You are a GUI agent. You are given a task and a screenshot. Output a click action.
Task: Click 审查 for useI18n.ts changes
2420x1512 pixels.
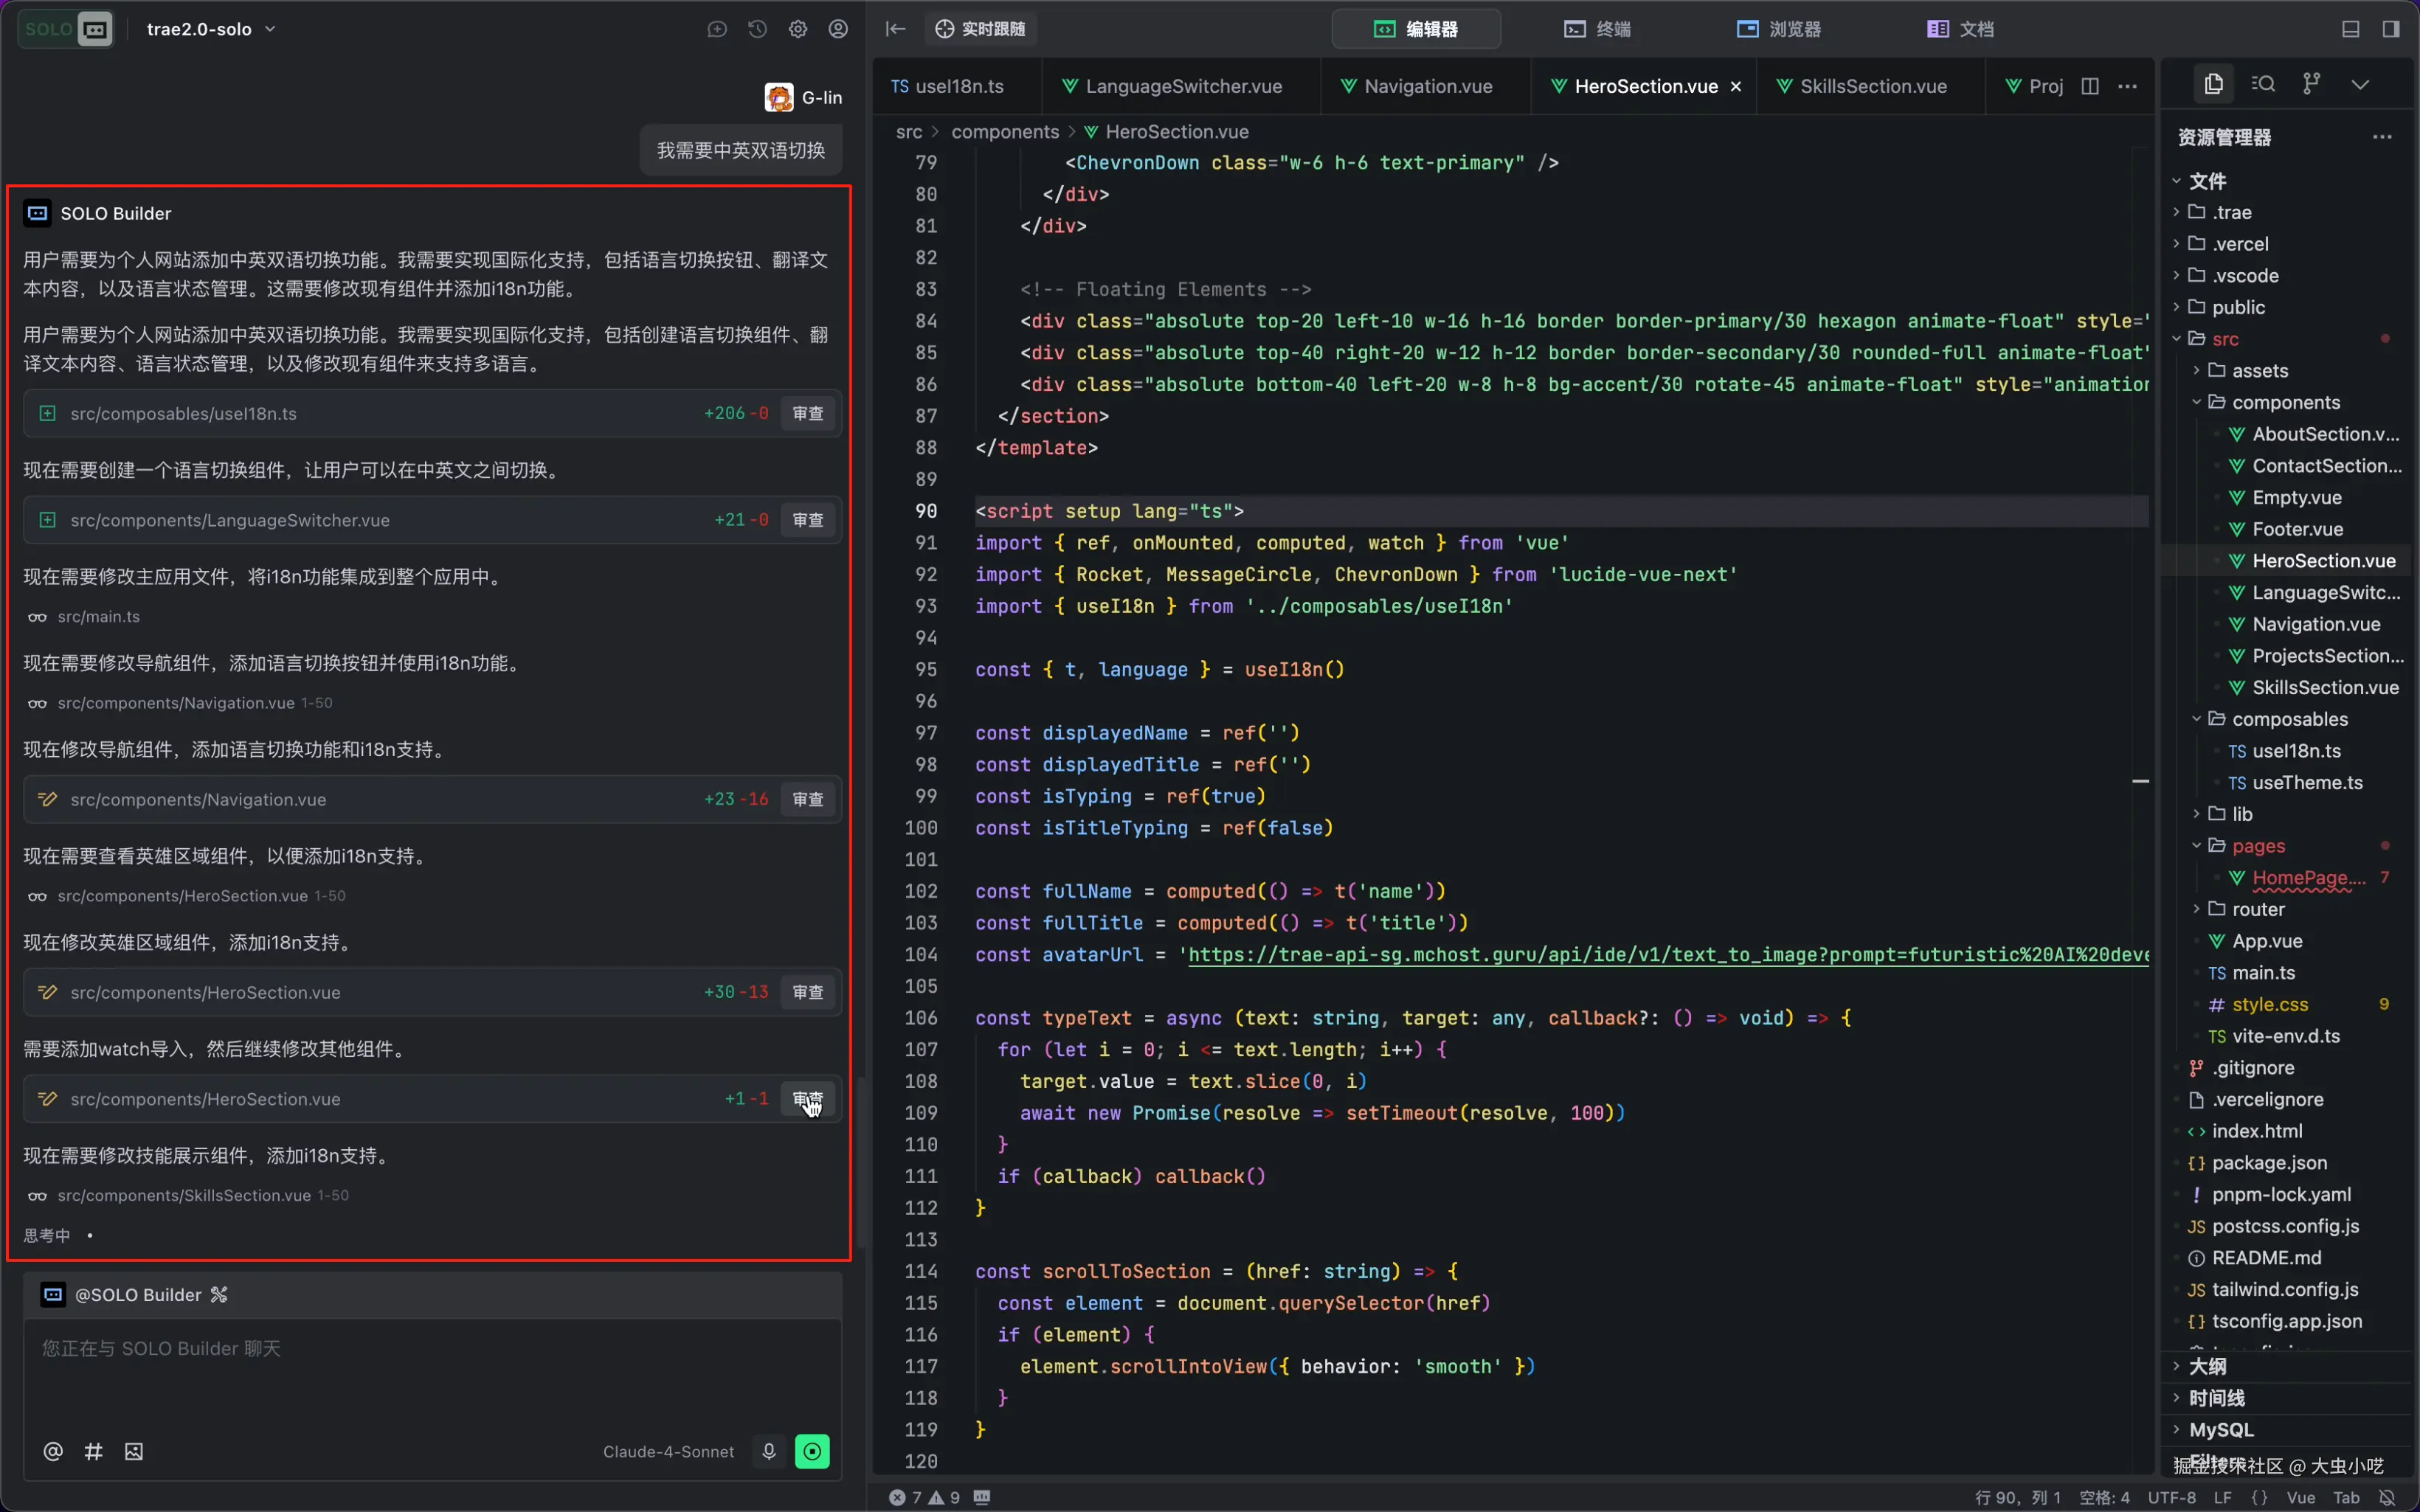[x=807, y=413]
